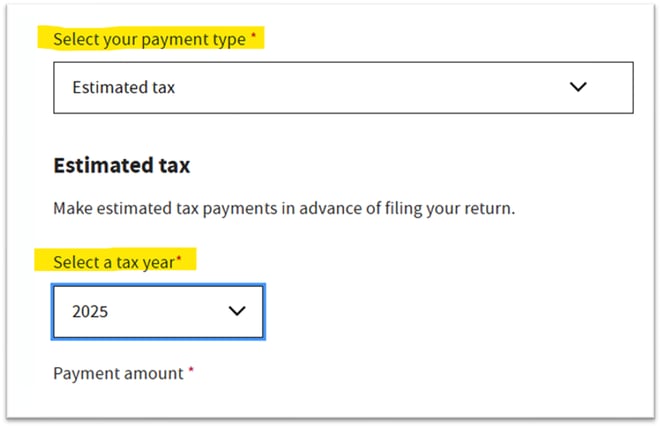The image size is (661, 427).
Task: Click the red asterisk after tax year label
Action: (179, 259)
